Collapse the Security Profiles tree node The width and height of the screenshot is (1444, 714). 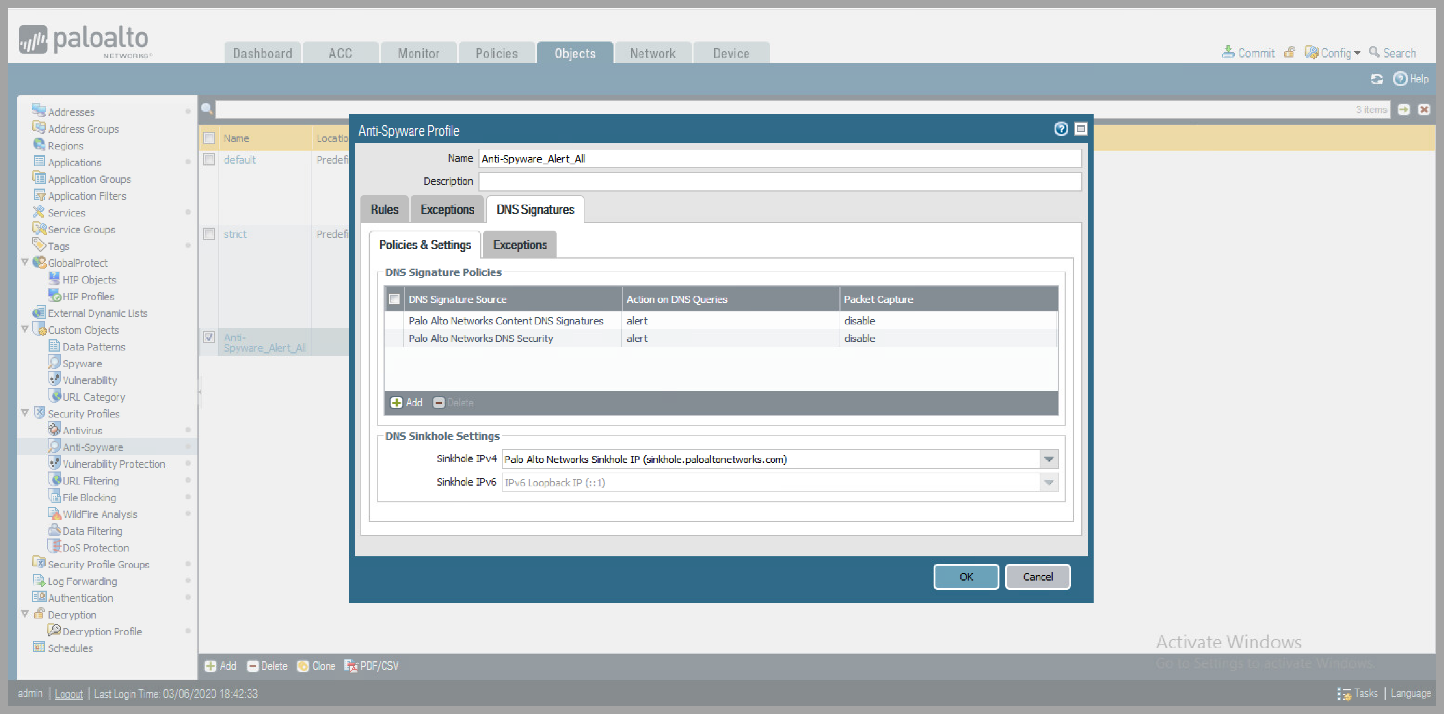tap(25, 413)
